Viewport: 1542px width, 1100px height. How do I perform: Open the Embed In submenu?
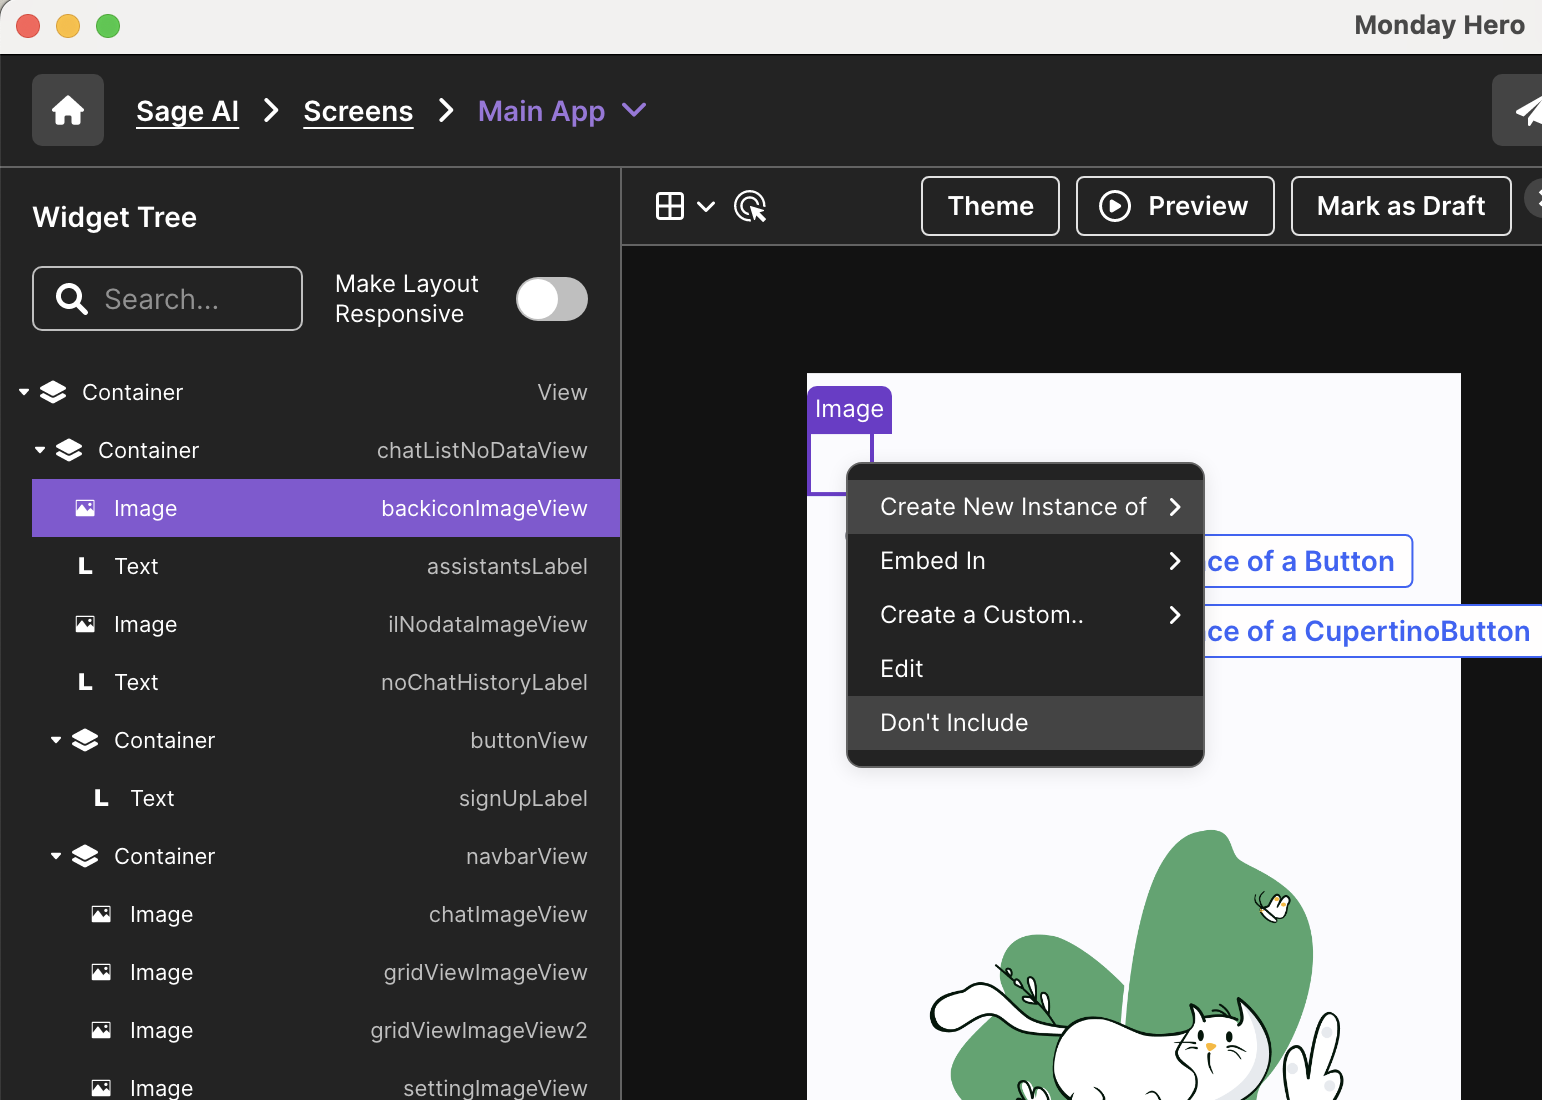[x=1024, y=561]
